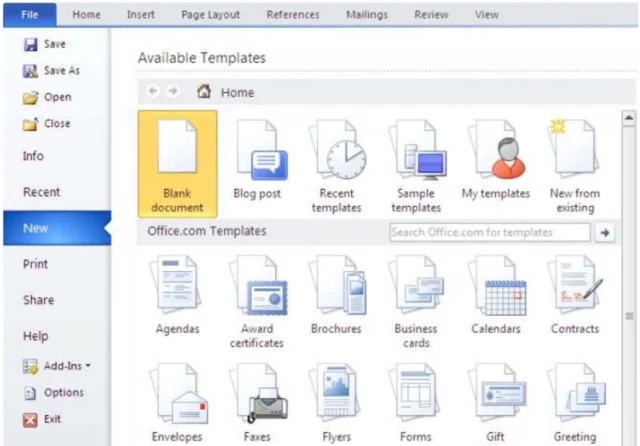Select New from existing

point(575,166)
